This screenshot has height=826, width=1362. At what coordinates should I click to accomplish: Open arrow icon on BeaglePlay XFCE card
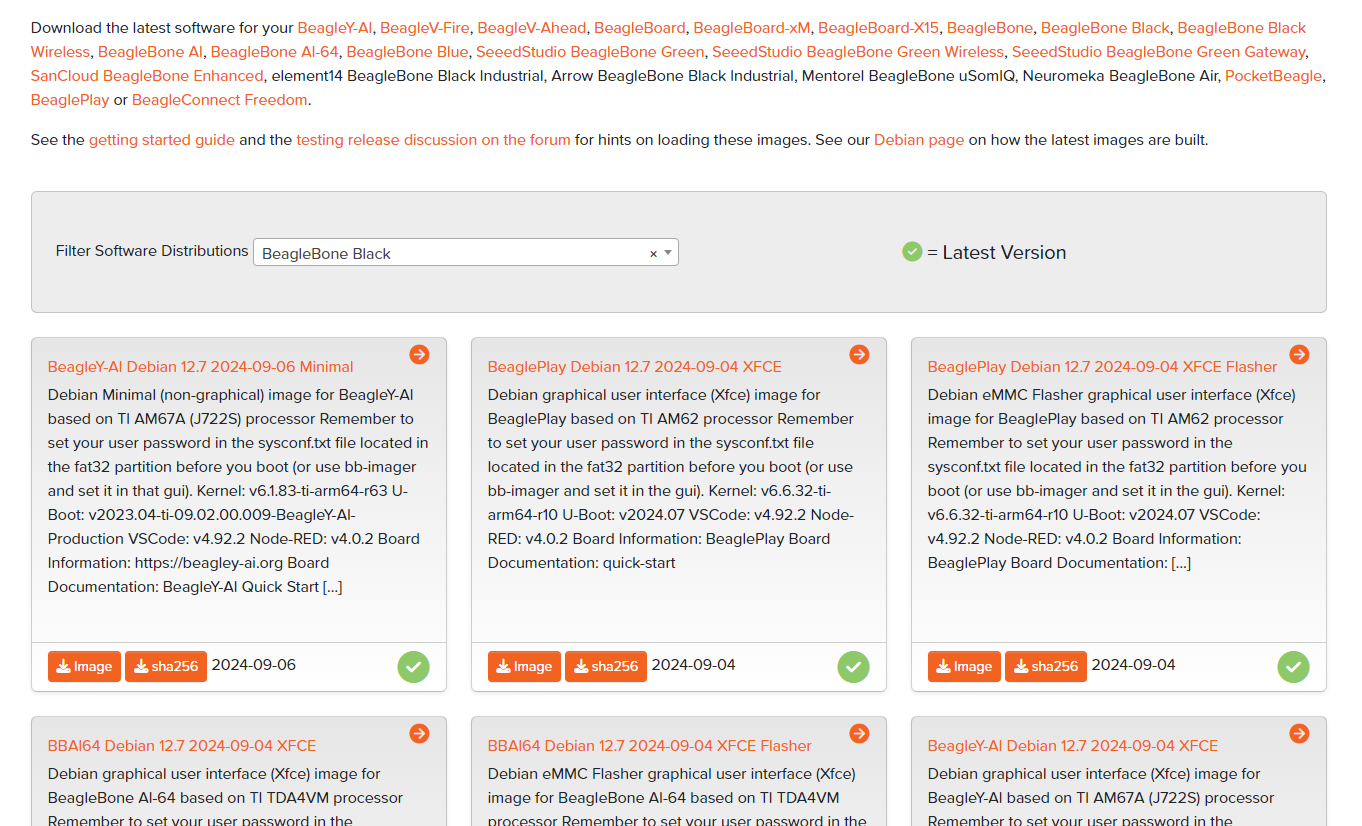tap(859, 355)
